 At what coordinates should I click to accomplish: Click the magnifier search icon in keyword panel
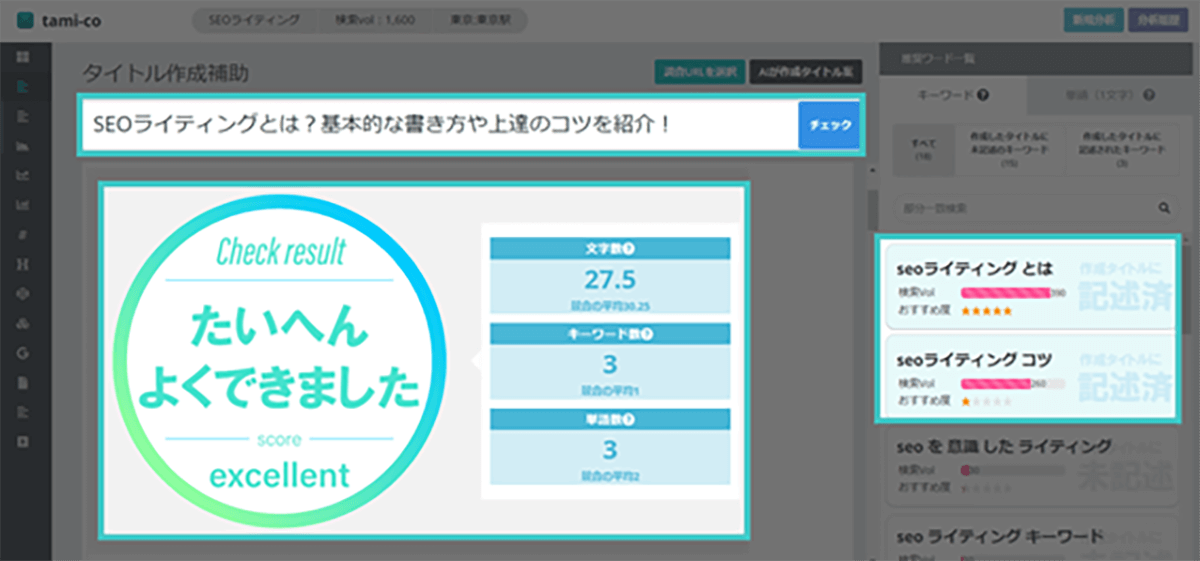[1163, 209]
